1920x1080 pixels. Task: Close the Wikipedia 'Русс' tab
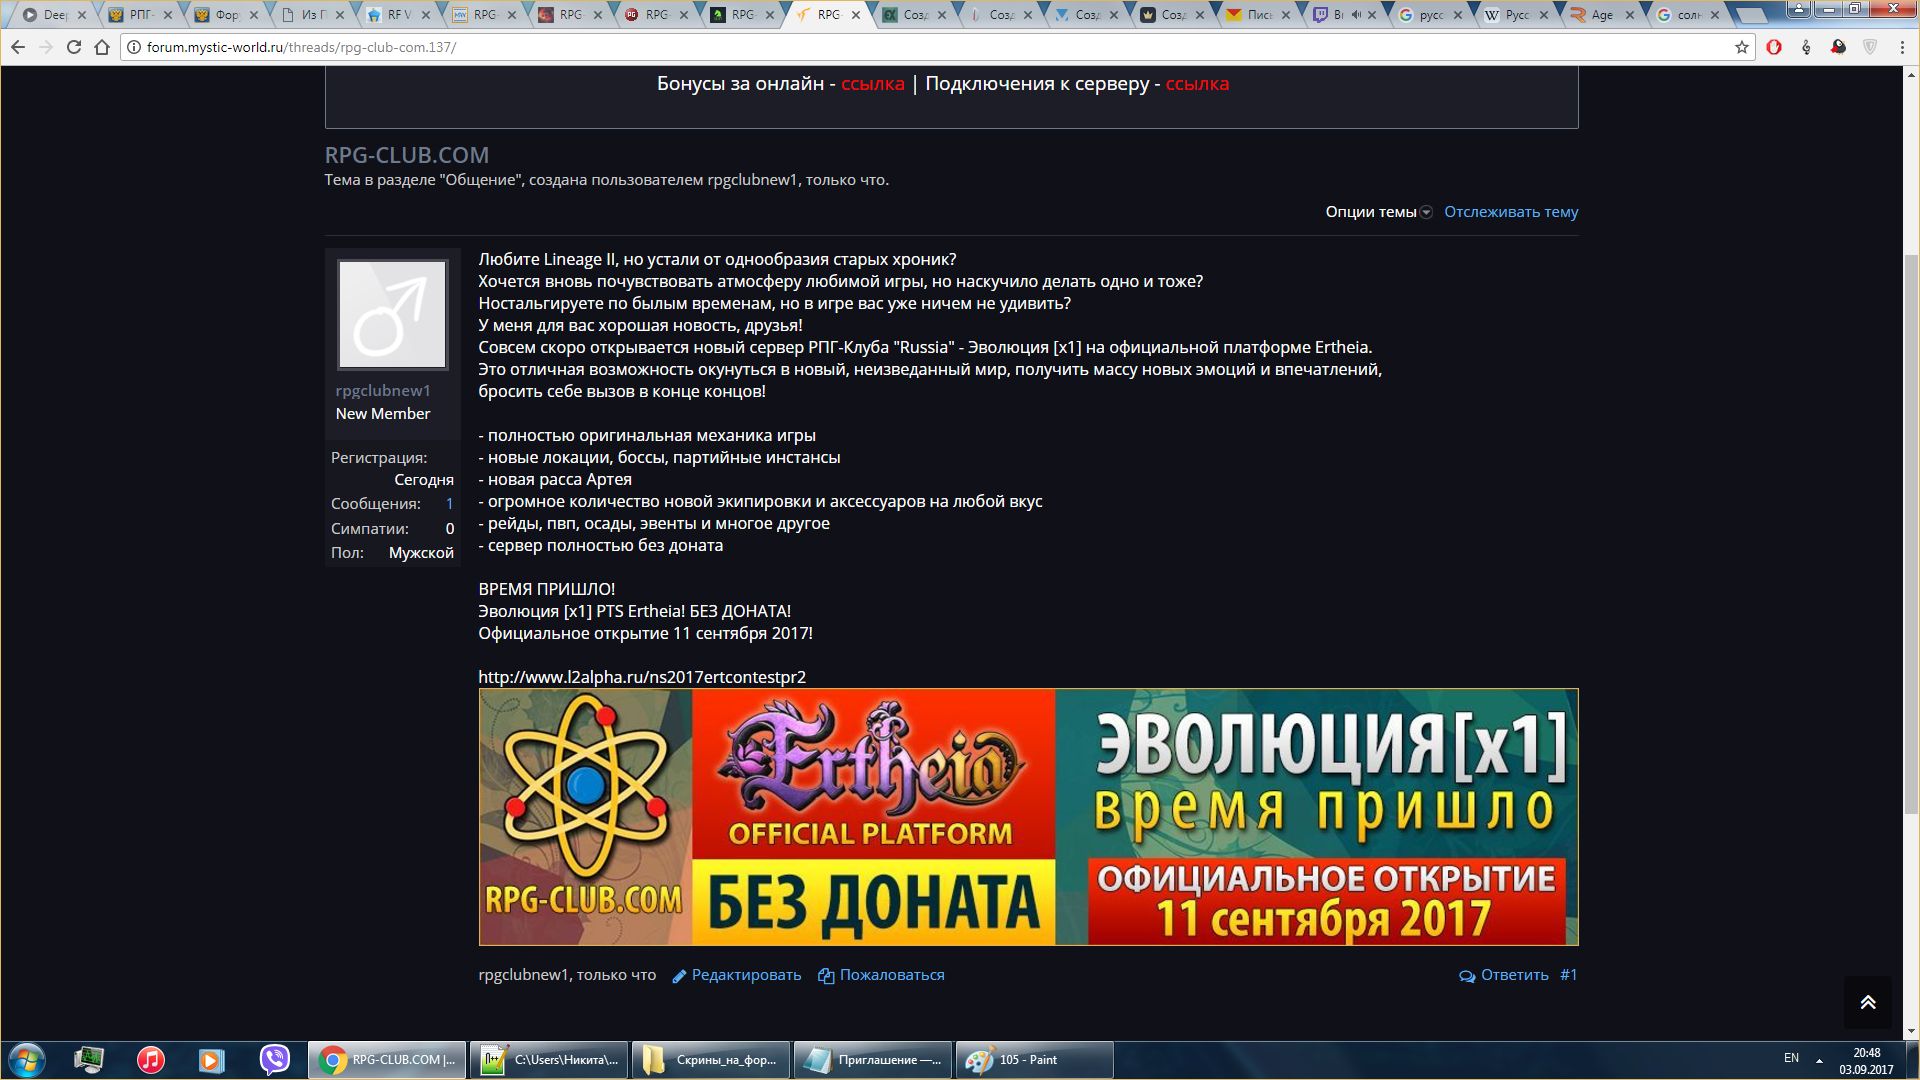pos(1544,15)
